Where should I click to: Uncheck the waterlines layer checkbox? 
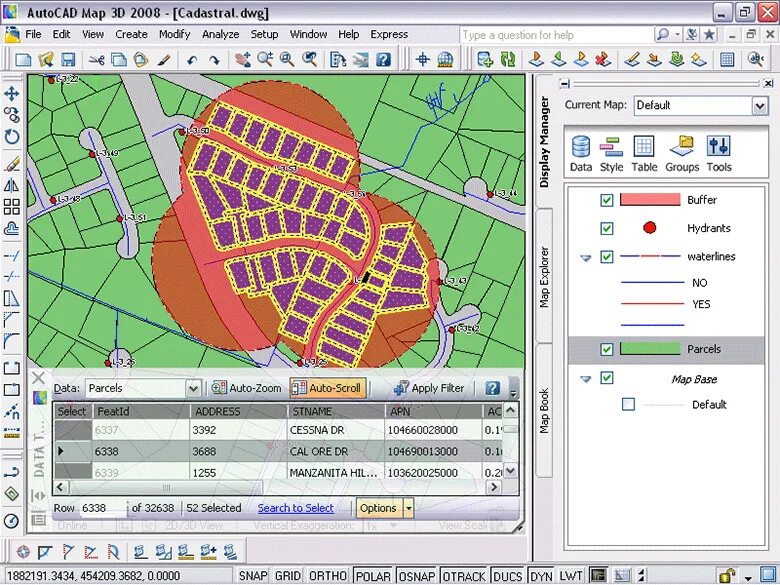(606, 257)
